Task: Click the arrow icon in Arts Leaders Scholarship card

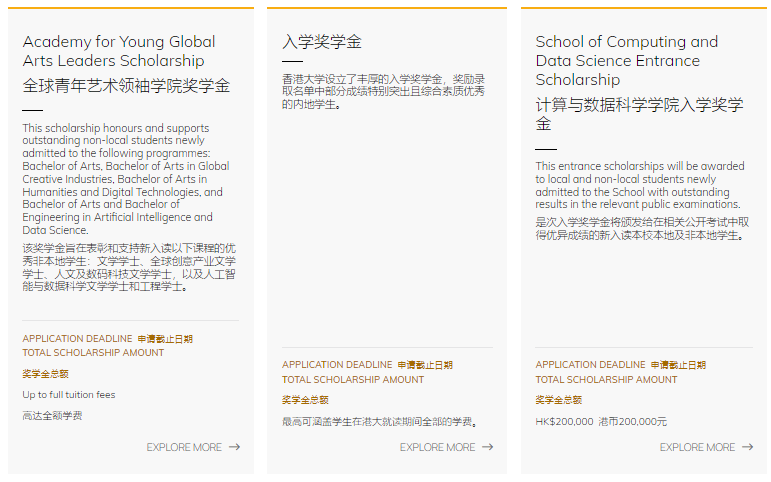Action: (x=234, y=447)
